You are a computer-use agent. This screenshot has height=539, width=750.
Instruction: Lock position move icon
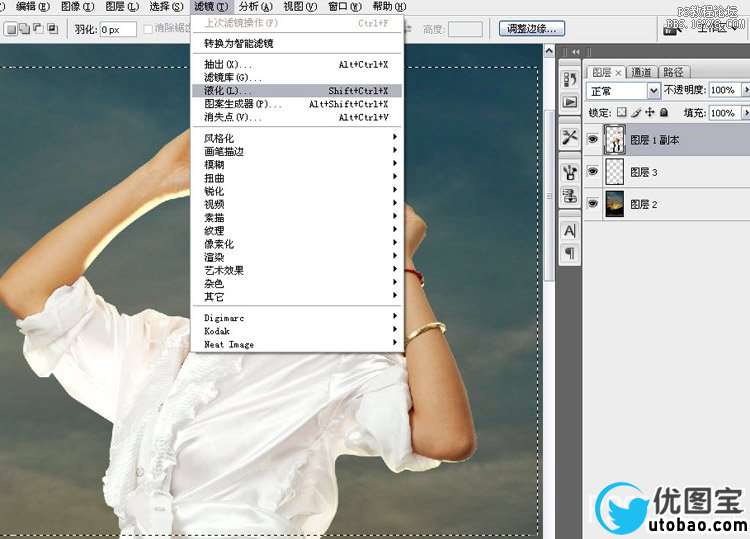650,112
